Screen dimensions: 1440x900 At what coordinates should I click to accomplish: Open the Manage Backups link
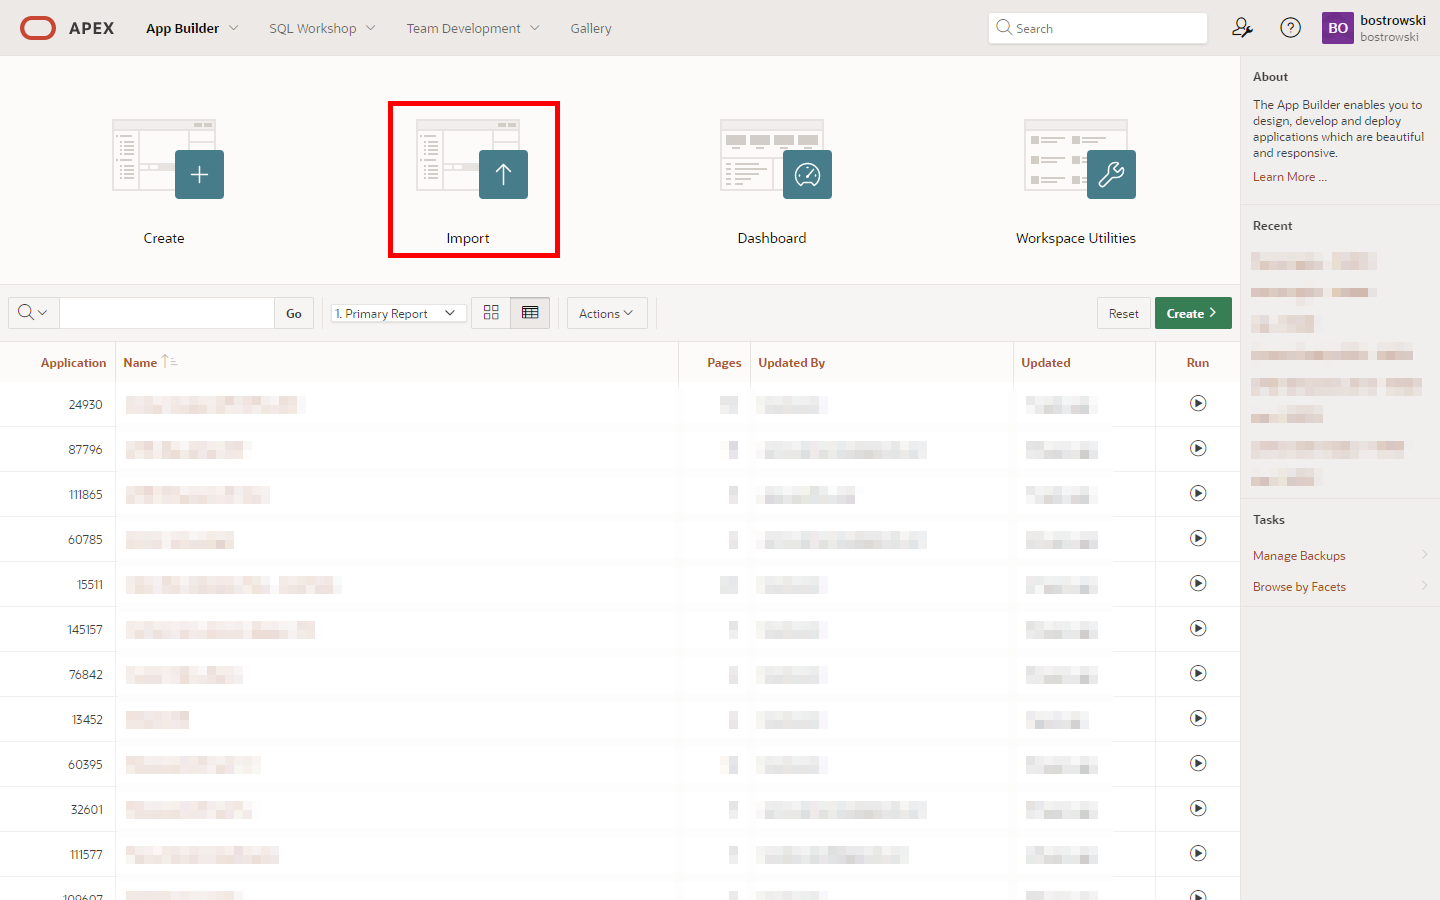pos(1298,556)
